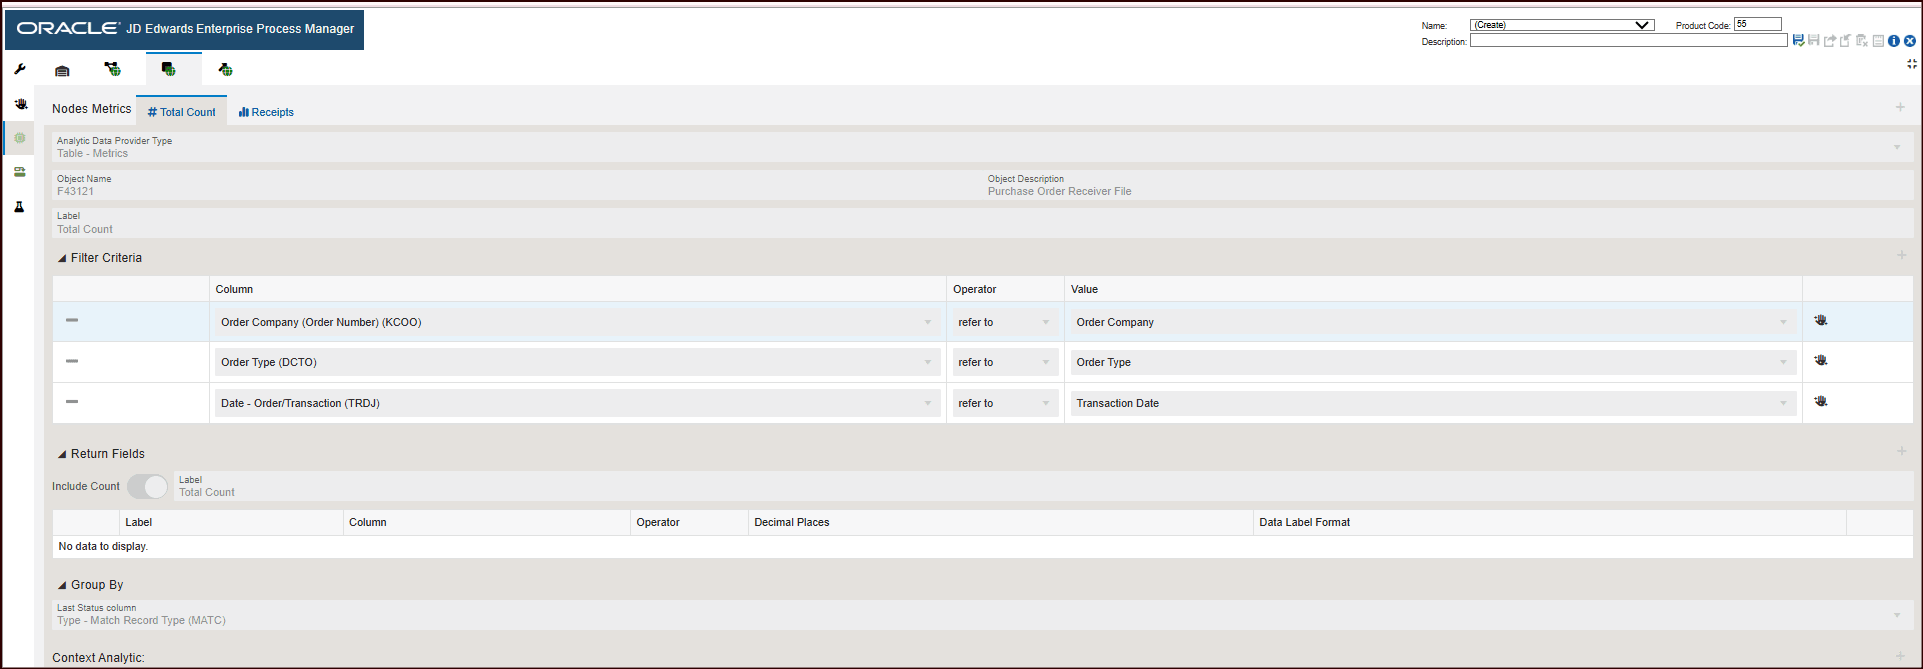Toggle the Include Count switch
Viewport: 1923px width, 669px height.
coord(147,486)
